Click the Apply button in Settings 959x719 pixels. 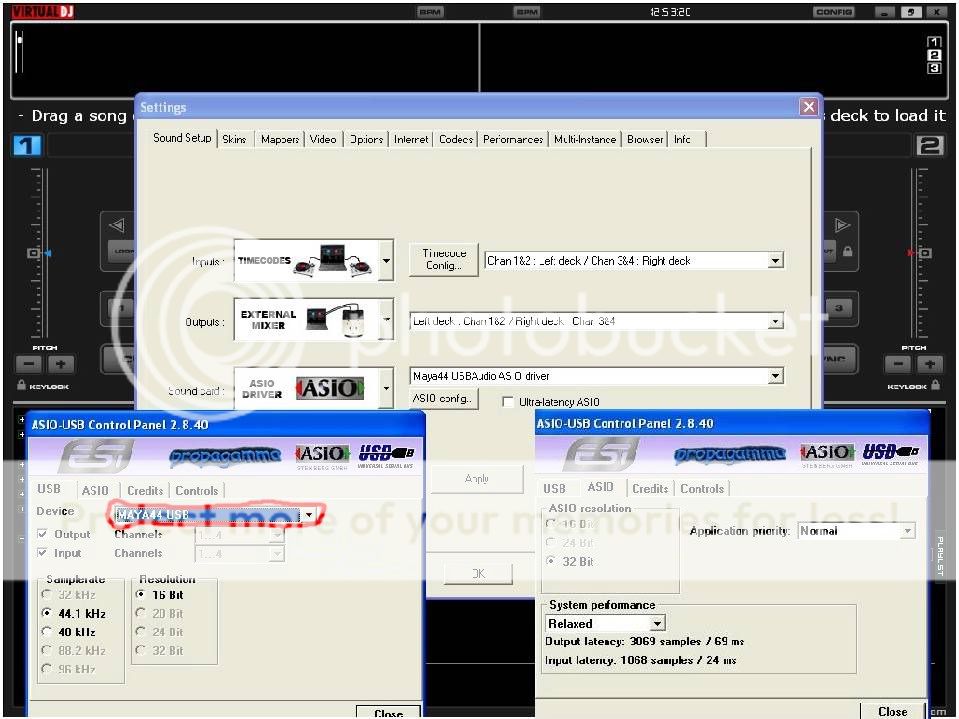(476, 479)
